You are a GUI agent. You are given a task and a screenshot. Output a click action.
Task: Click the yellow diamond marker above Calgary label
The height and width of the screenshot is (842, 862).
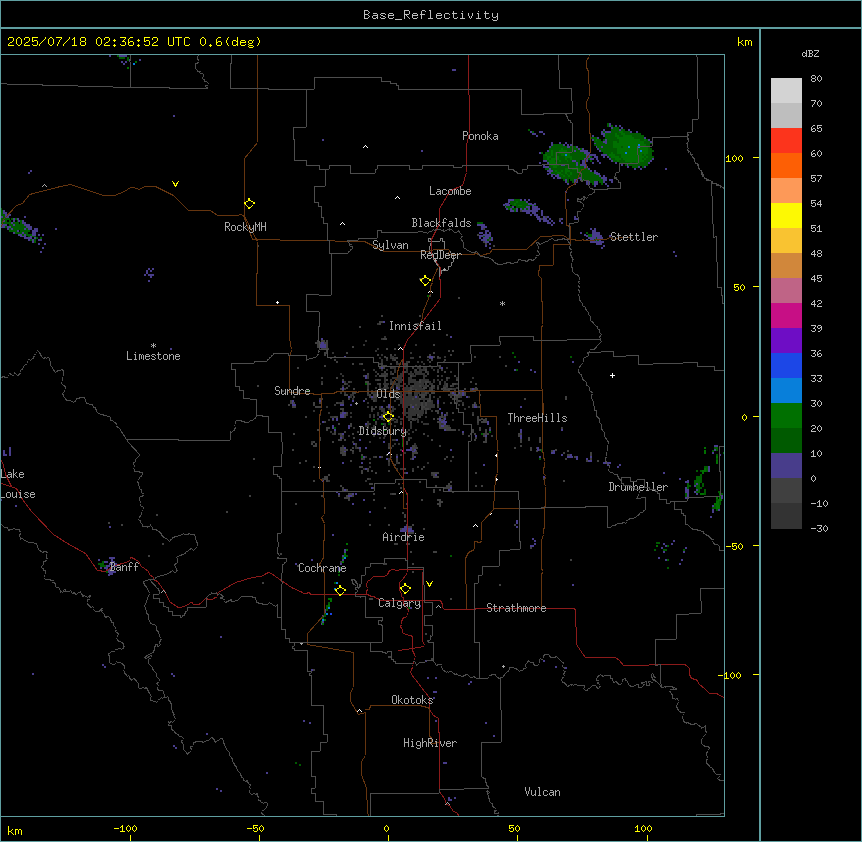405,589
